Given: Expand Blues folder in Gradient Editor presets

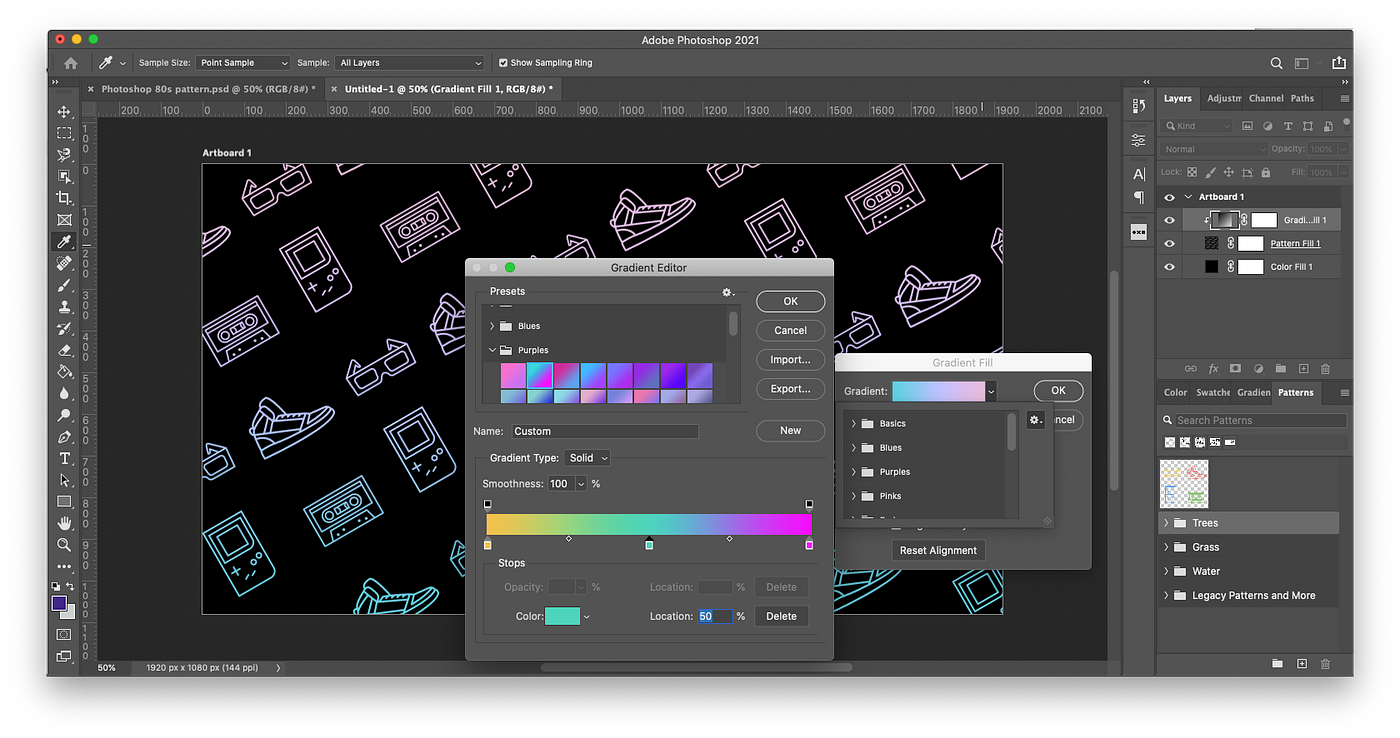Looking at the screenshot, I should pyautogui.click(x=492, y=326).
